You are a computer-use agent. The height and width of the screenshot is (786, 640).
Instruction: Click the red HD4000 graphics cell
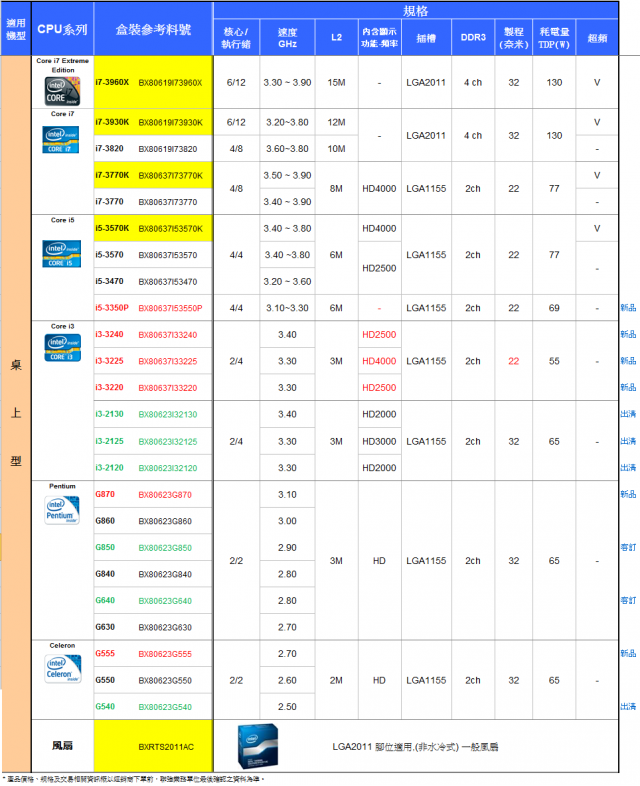click(x=379, y=361)
